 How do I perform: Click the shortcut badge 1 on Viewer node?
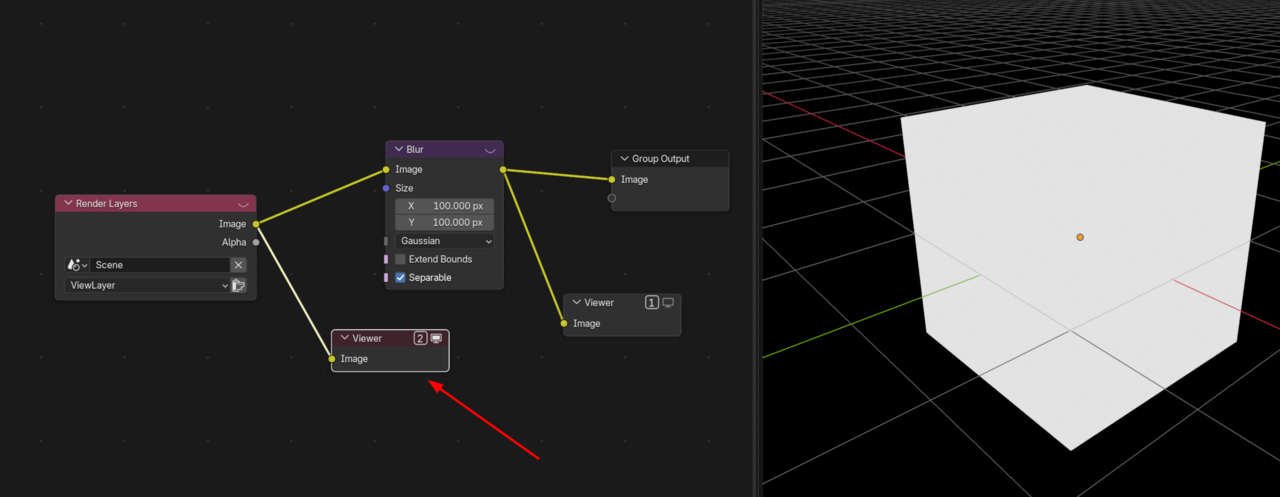click(652, 302)
